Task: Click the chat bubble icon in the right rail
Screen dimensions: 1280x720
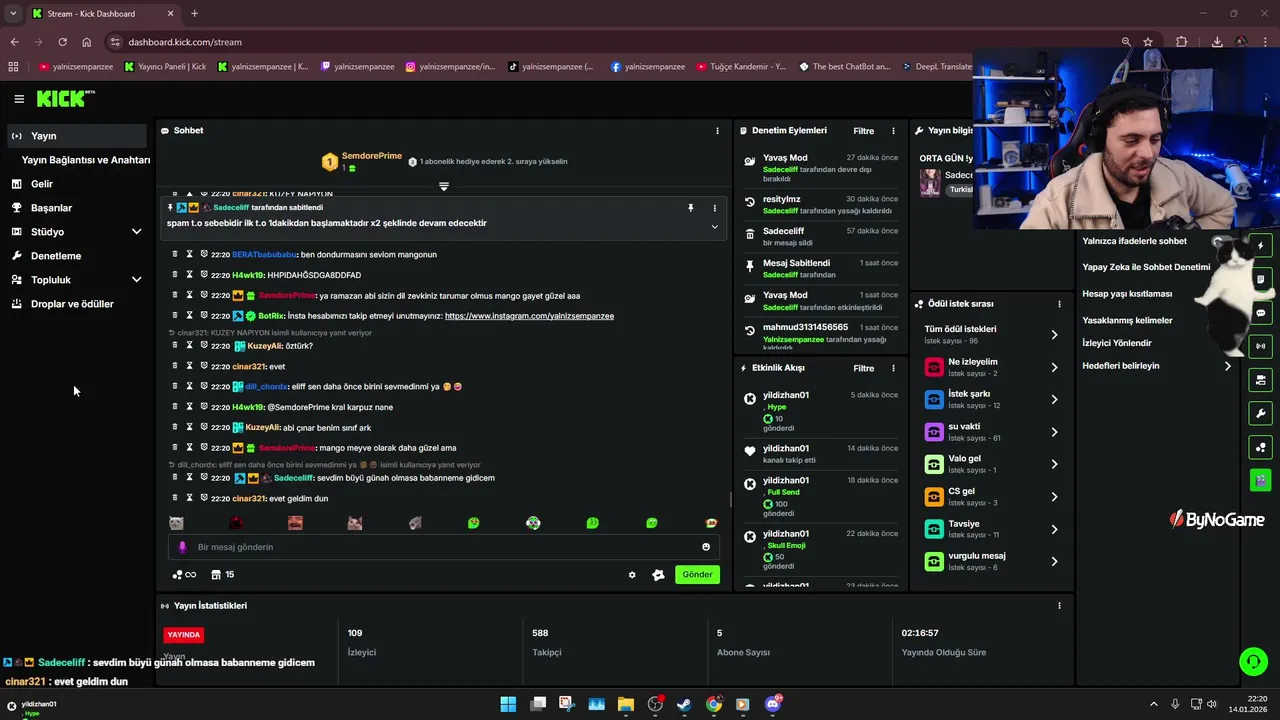Action: tap(1261, 313)
